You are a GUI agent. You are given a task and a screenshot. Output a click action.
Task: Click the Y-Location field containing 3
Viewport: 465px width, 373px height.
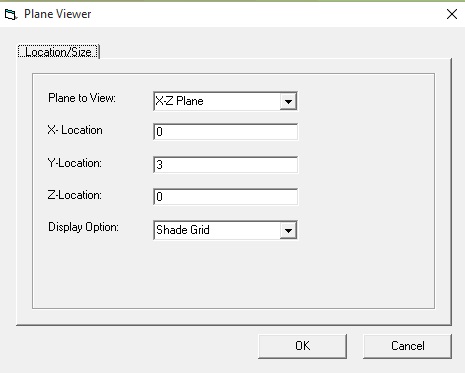click(226, 164)
